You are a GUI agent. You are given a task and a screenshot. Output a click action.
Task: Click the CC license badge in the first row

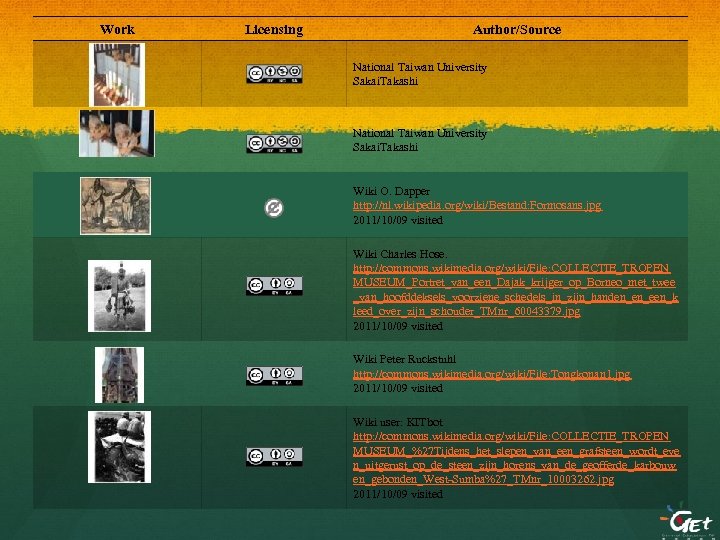coord(274,73)
